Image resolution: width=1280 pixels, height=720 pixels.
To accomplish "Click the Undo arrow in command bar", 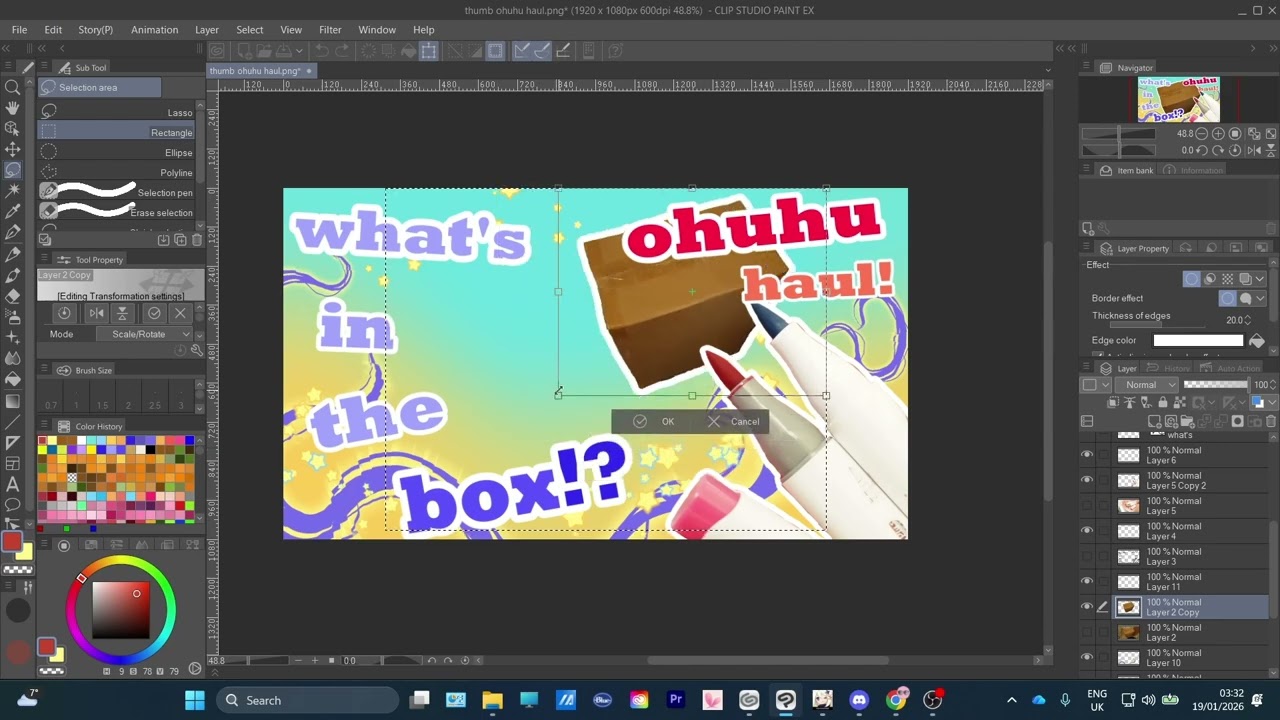I will tap(321, 51).
